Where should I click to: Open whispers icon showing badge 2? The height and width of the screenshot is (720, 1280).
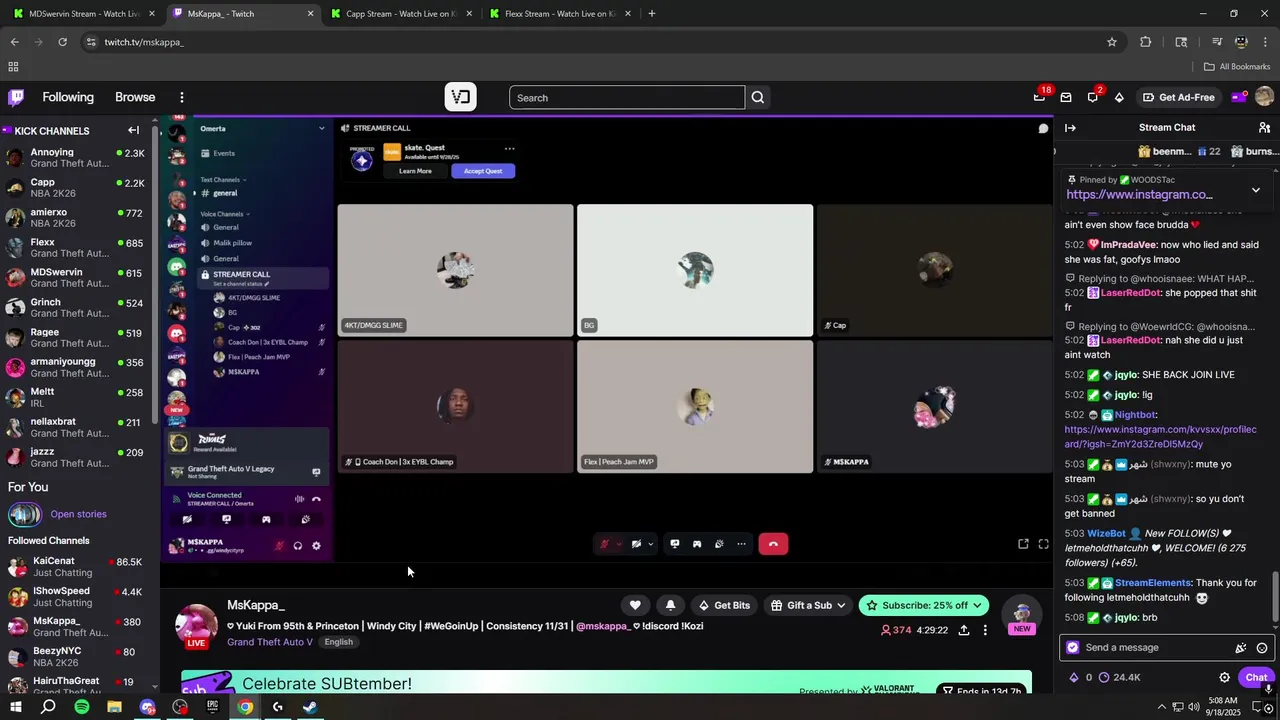coord(1093,97)
